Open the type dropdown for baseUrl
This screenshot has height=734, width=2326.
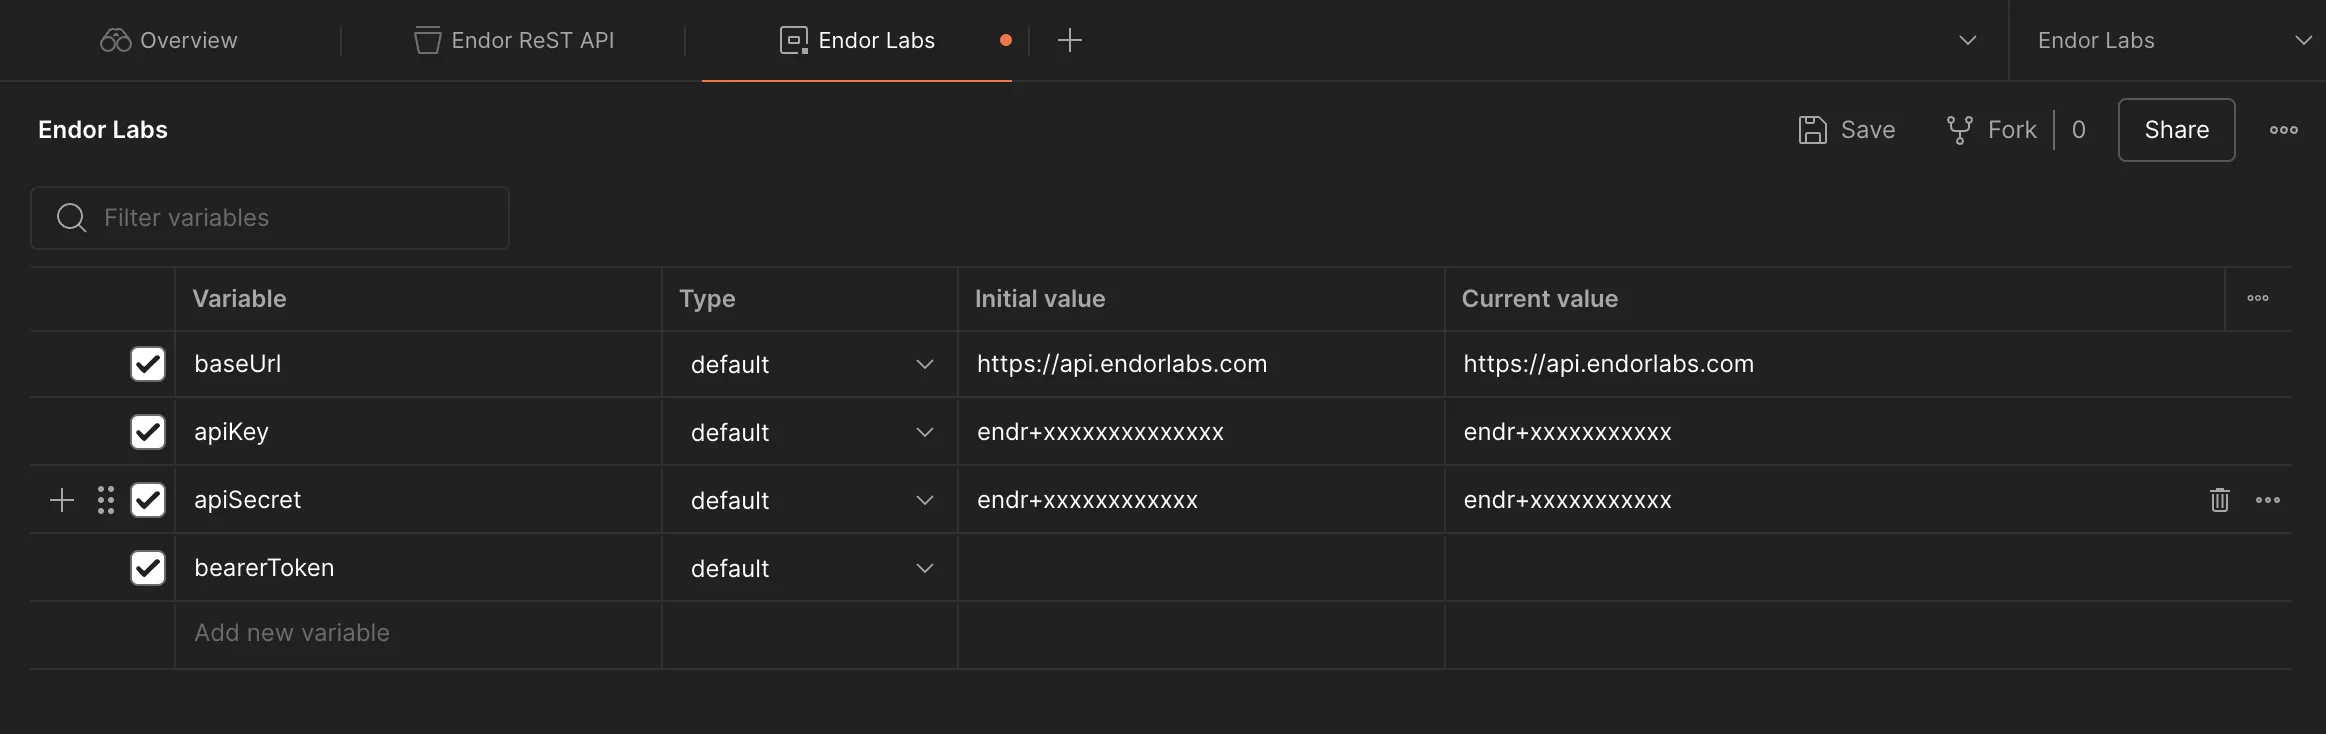click(924, 364)
